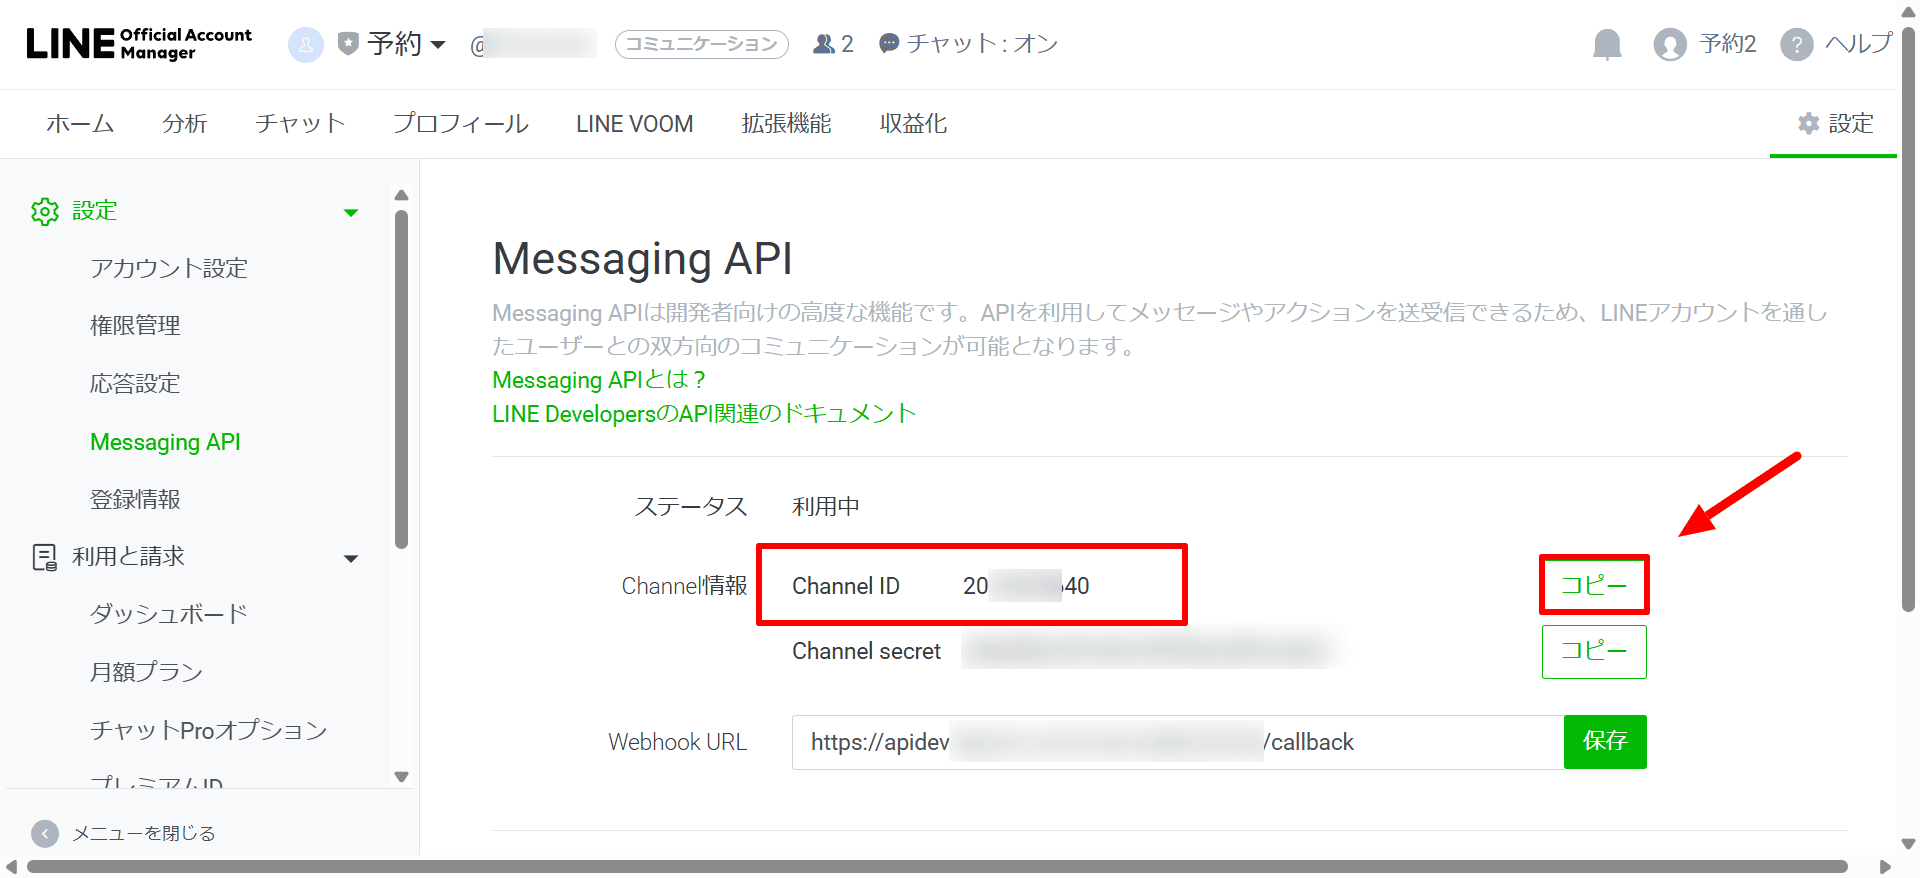Go to the ホーム tab
Image resolution: width=1920 pixels, height=878 pixels.
point(80,124)
